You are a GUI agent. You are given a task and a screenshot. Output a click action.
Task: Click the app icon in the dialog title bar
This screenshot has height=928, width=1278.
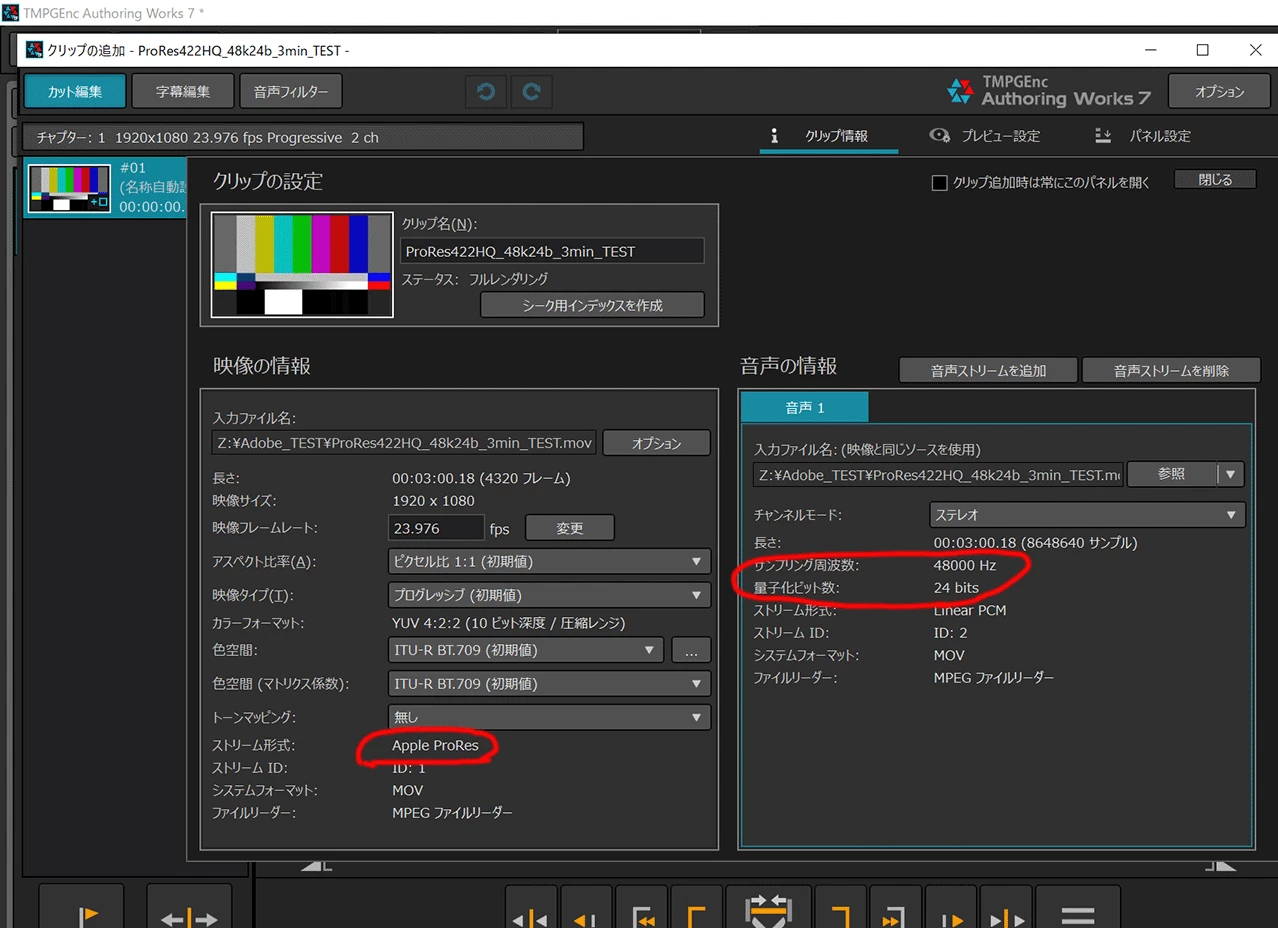34,50
